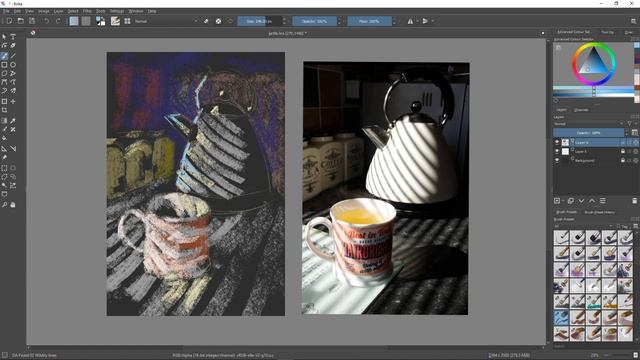Reload the original brush preset
This screenshot has width=640, height=360.
tap(230, 21)
